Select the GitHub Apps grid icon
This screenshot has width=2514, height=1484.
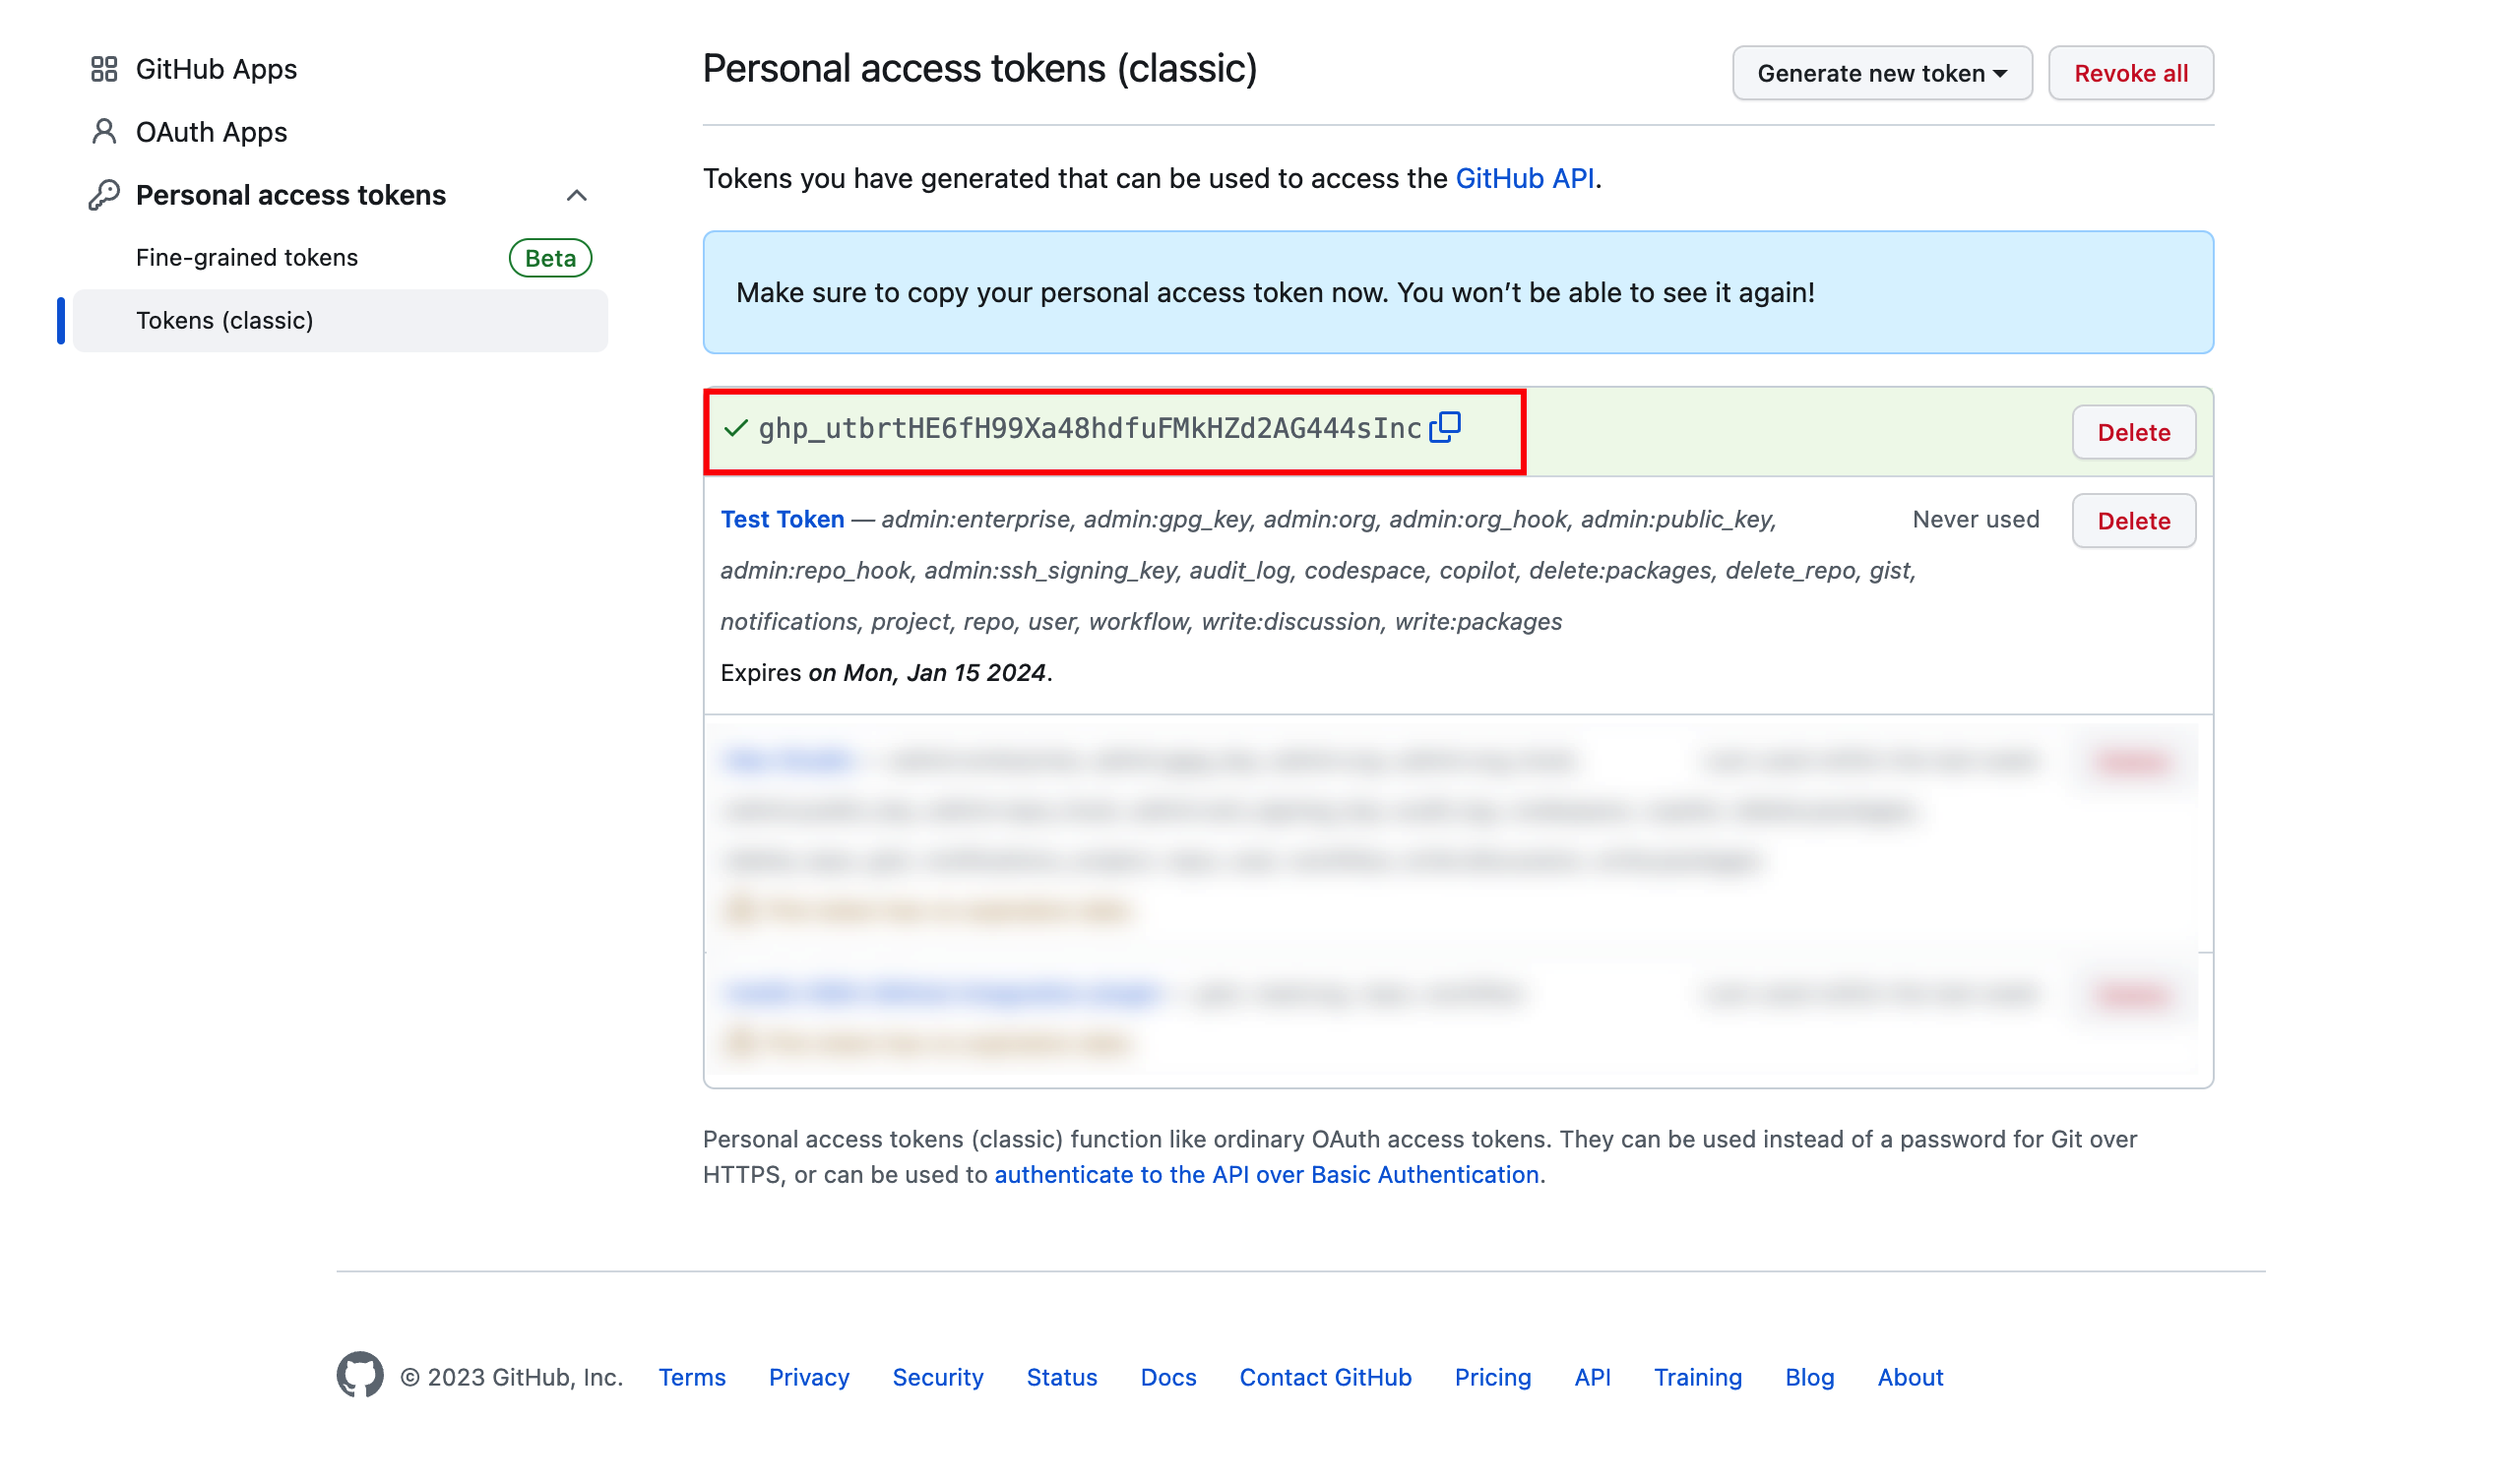[x=104, y=69]
